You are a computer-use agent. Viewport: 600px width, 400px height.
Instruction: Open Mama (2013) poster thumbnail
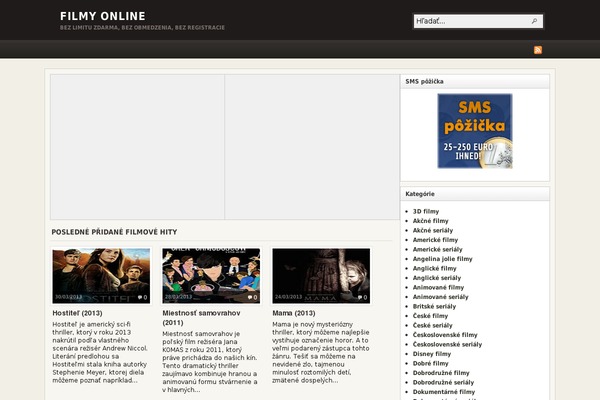point(321,276)
